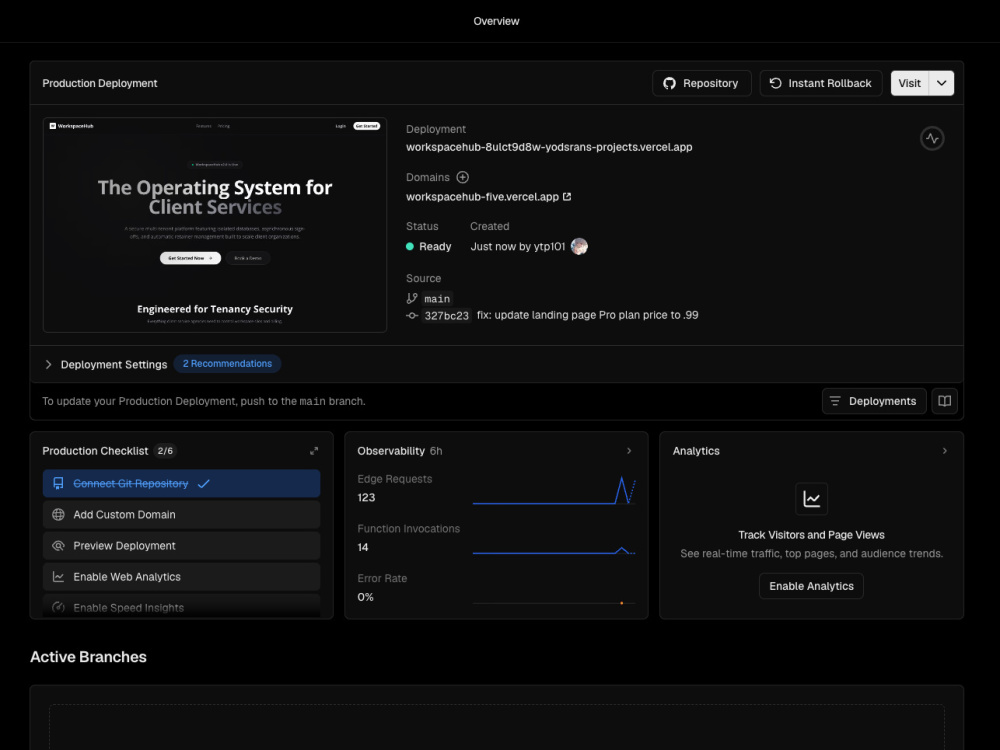The image size is (1000, 750).
Task: Click checkmark on Connect Git Repository
Action: click(203, 484)
